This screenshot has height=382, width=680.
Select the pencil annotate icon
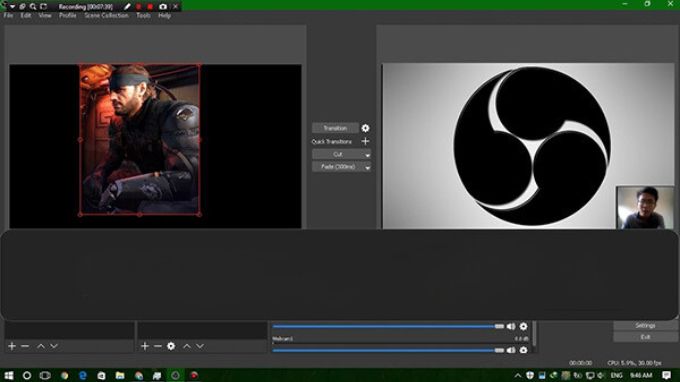point(127,7)
